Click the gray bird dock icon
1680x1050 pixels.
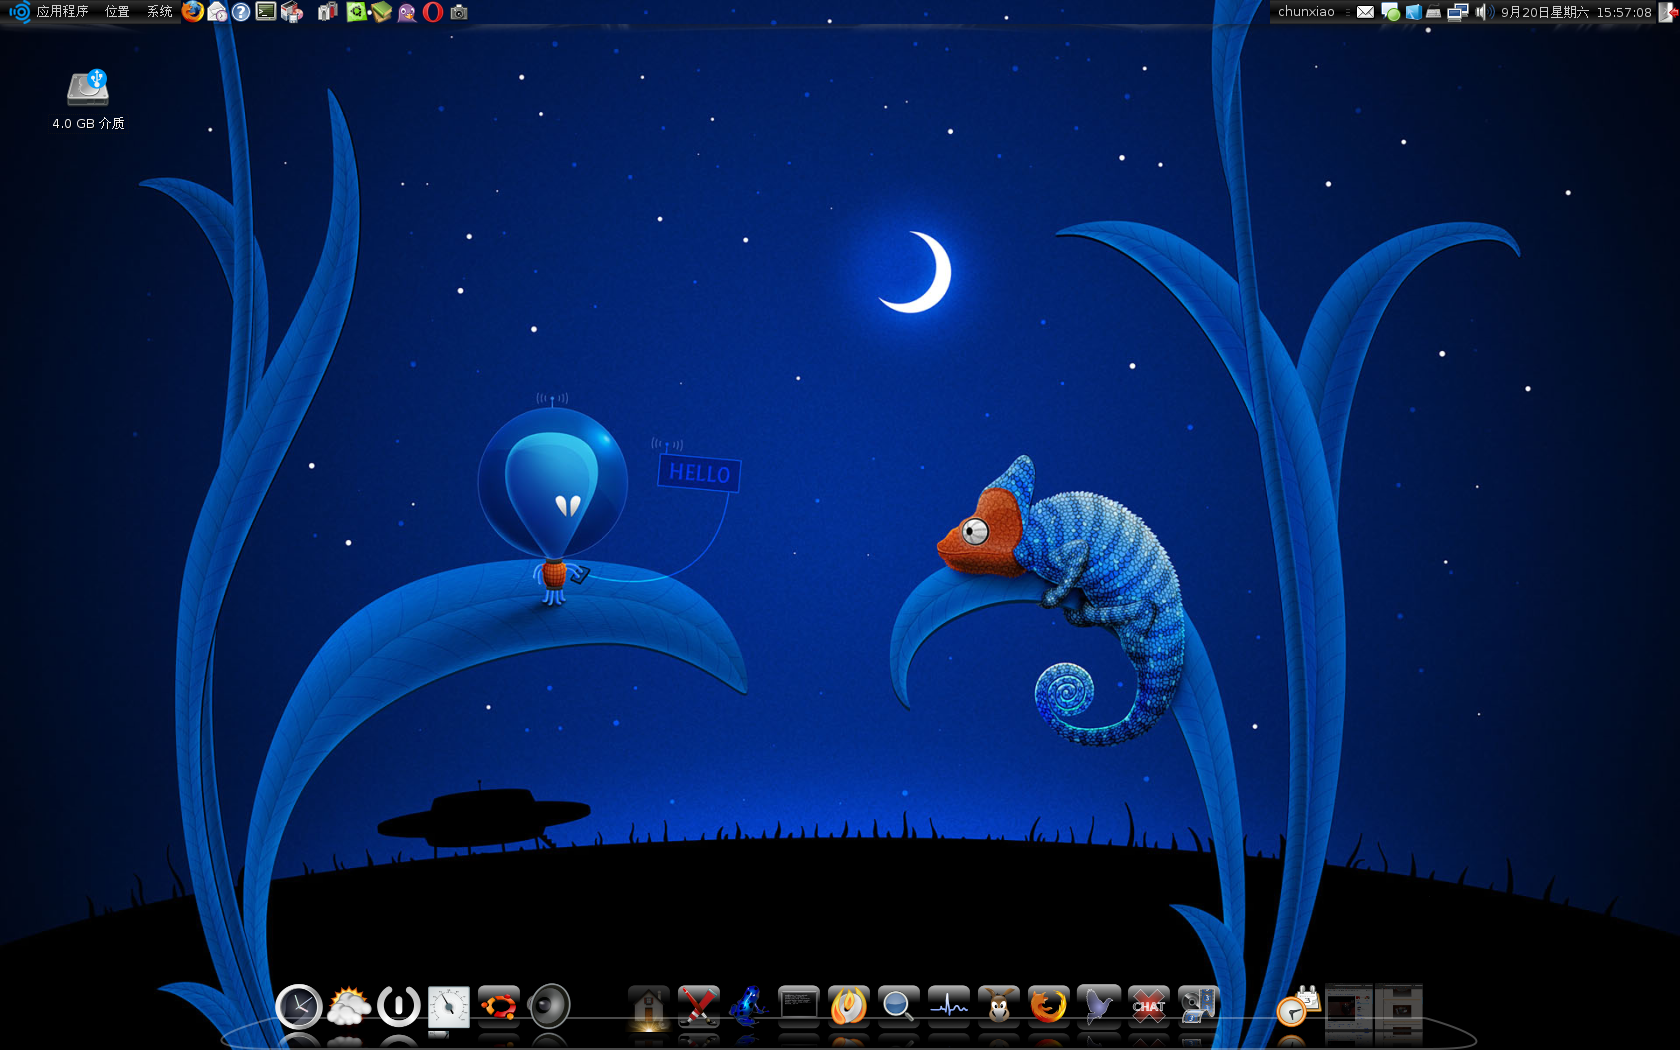point(1098,1006)
